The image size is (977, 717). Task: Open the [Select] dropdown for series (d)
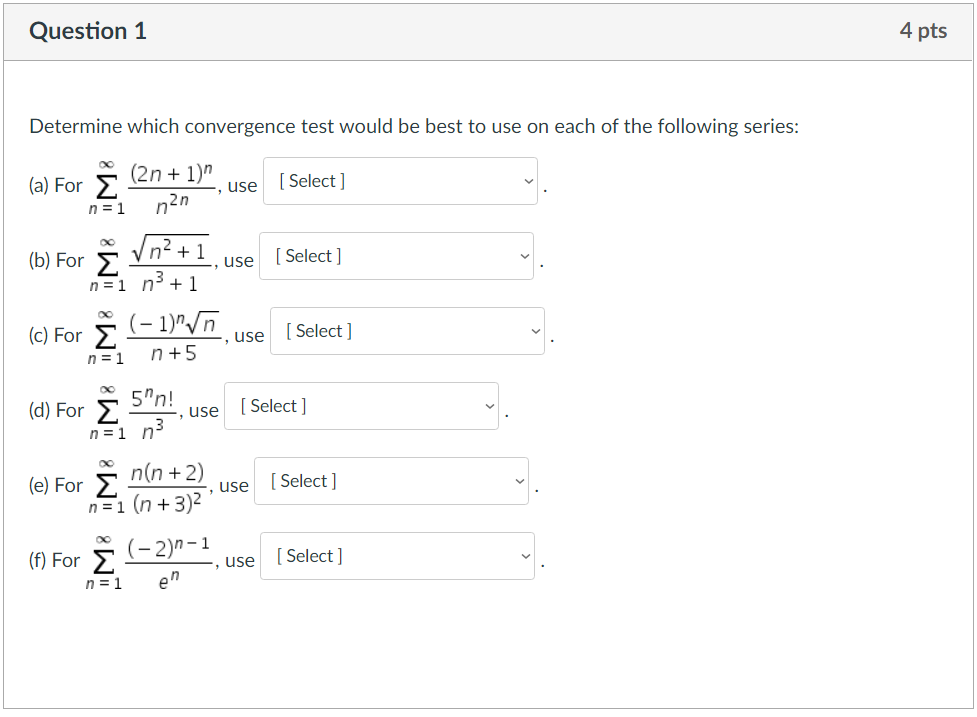click(x=361, y=406)
